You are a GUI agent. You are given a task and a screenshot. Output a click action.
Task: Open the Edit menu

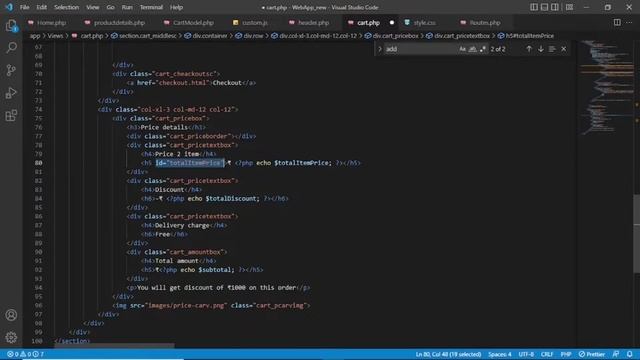coord(42,7)
